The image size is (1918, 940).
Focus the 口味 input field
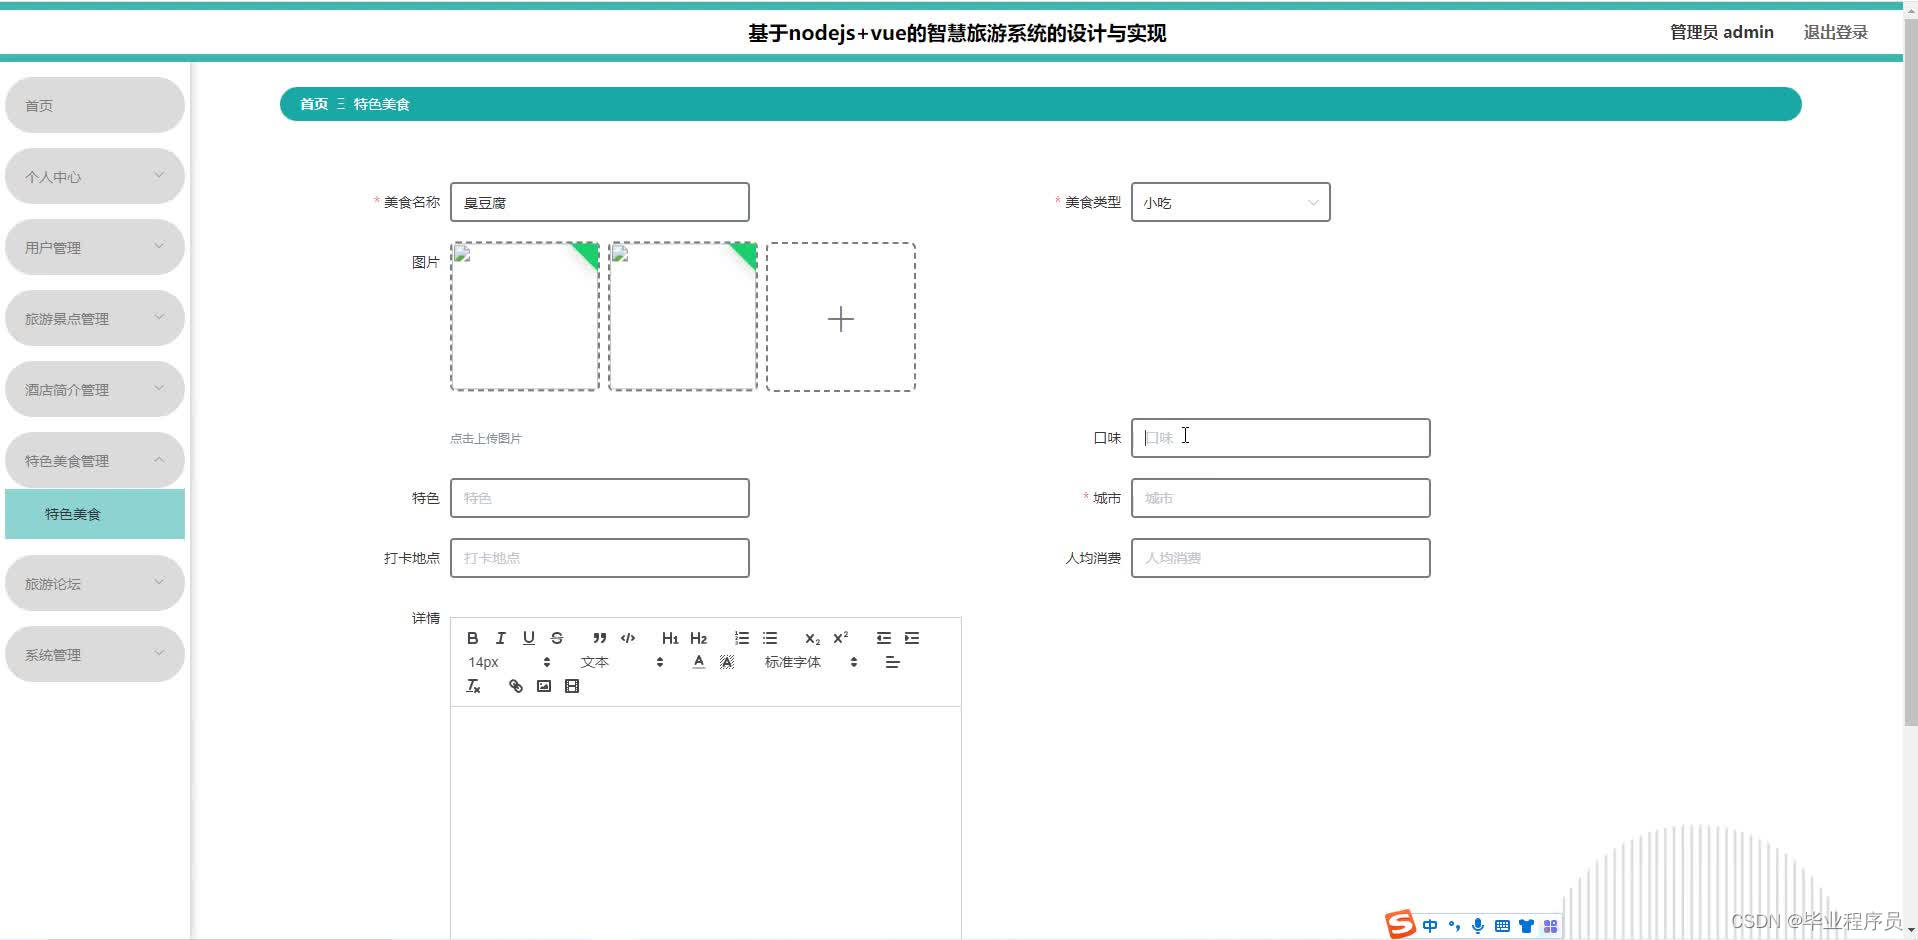coord(1280,438)
